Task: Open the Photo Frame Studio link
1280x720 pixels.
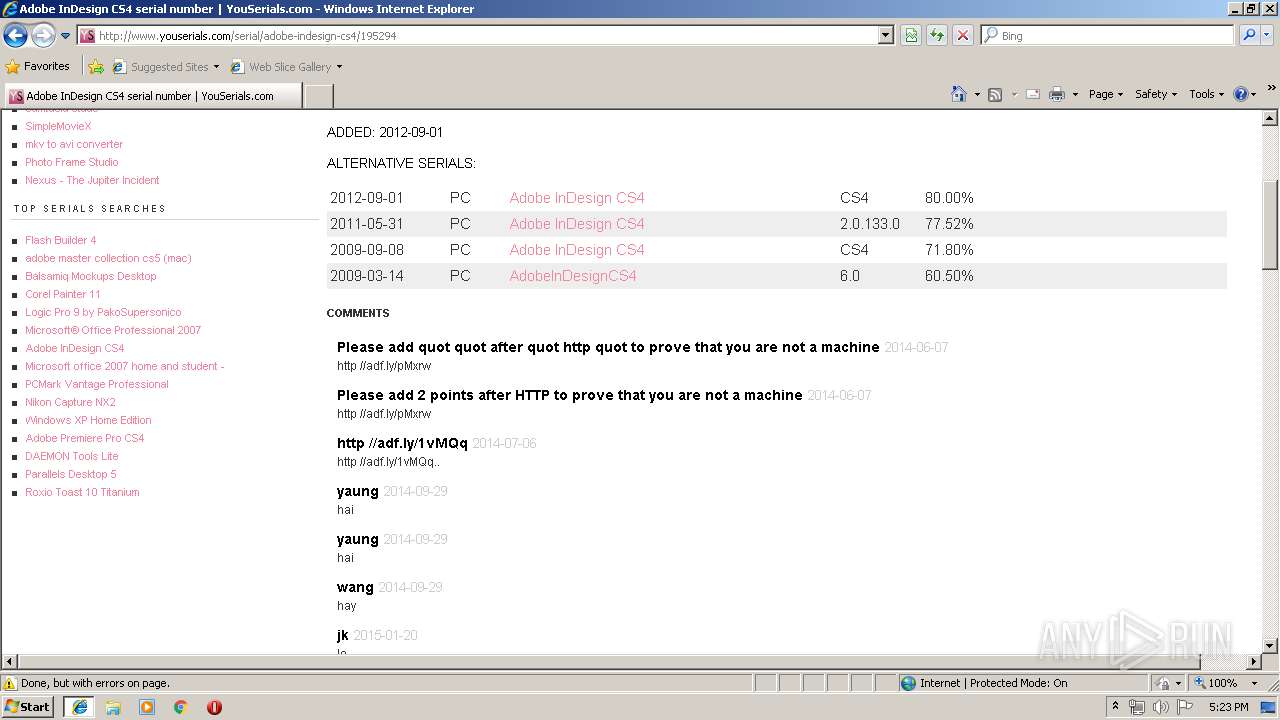Action: click(72, 162)
